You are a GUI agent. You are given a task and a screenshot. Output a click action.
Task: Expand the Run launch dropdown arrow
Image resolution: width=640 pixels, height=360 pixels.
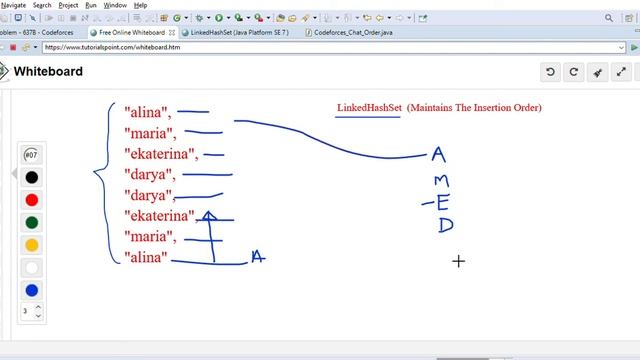[x=228, y=18]
